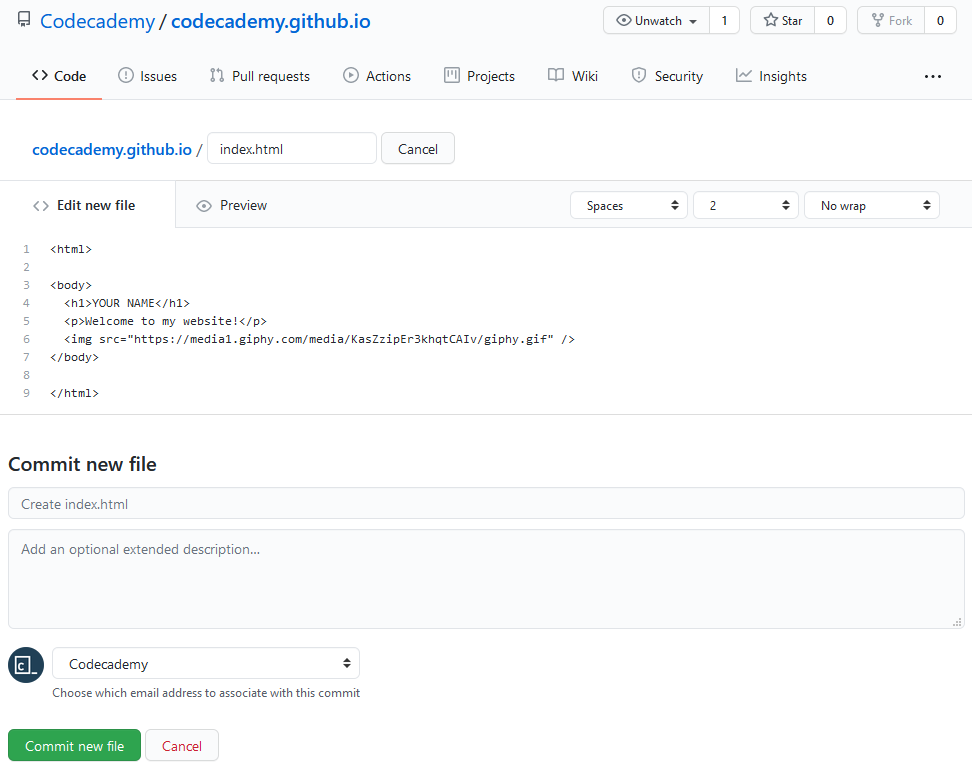The width and height of the screenshot is (972, 768).
Task: Go to the Actions tab
Action: point(377,76)
